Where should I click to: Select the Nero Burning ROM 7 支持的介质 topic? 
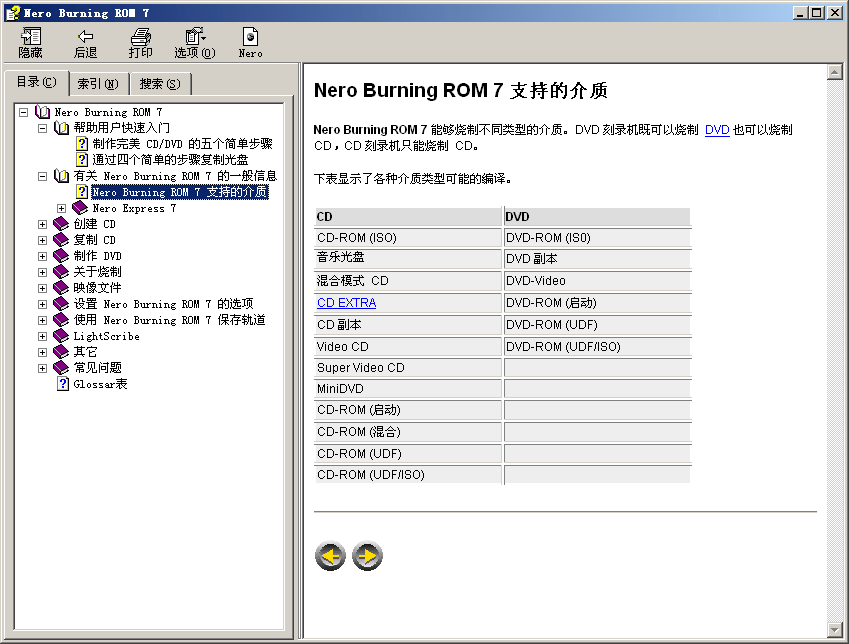click(180, 192)
